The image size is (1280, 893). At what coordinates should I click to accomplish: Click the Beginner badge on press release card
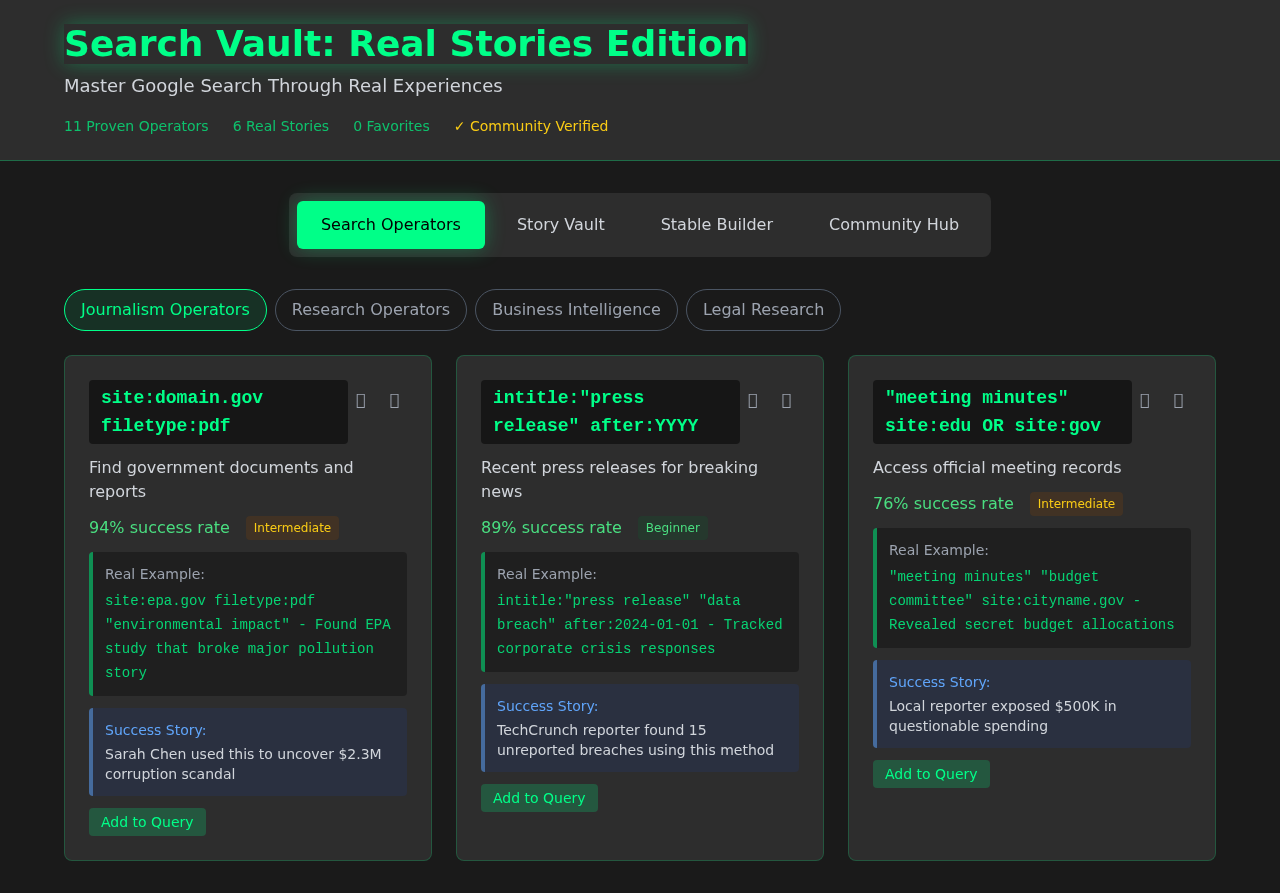673,527
